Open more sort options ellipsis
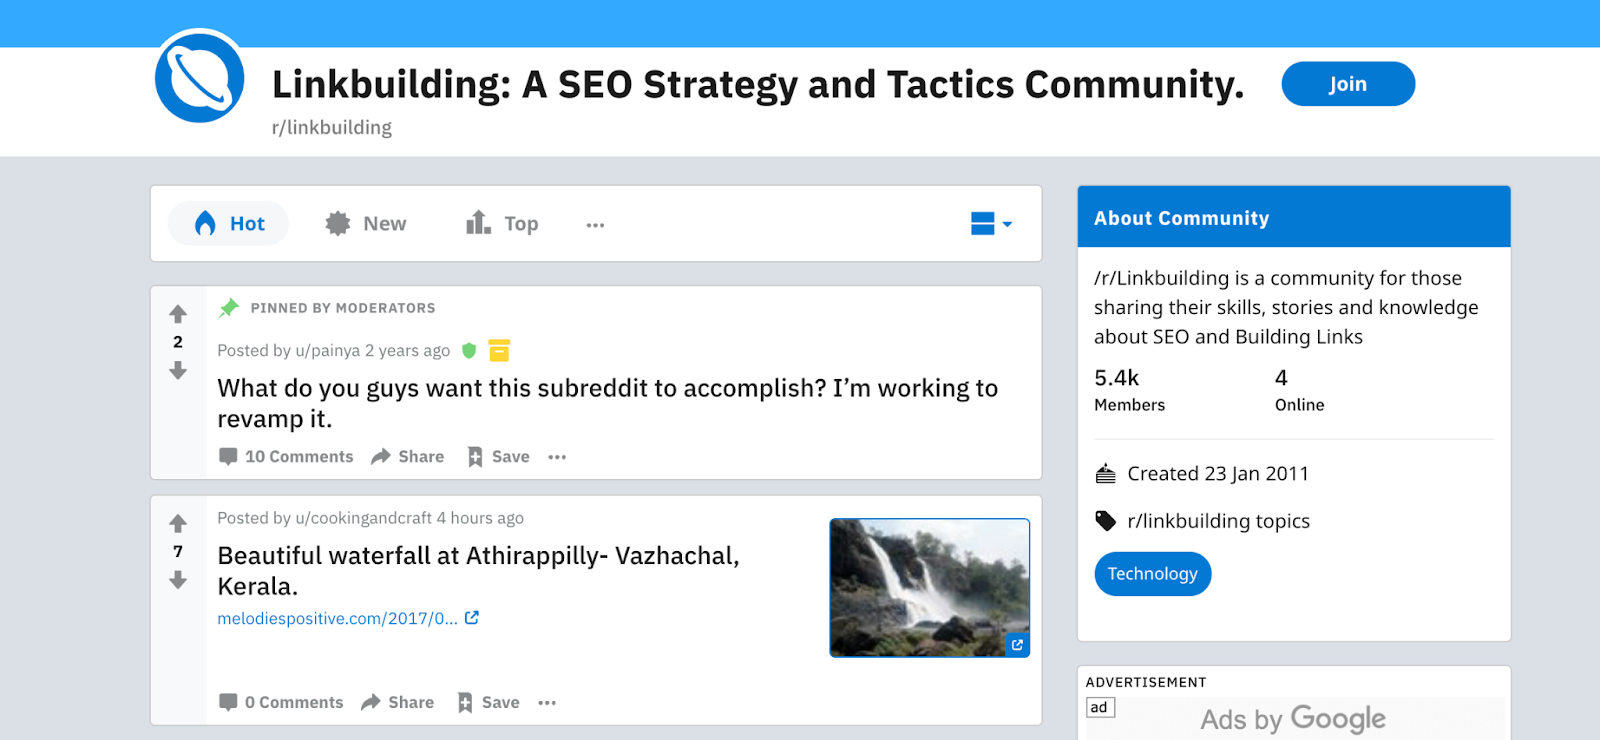Screen dimensions: 1600x740 pos(595,225)
